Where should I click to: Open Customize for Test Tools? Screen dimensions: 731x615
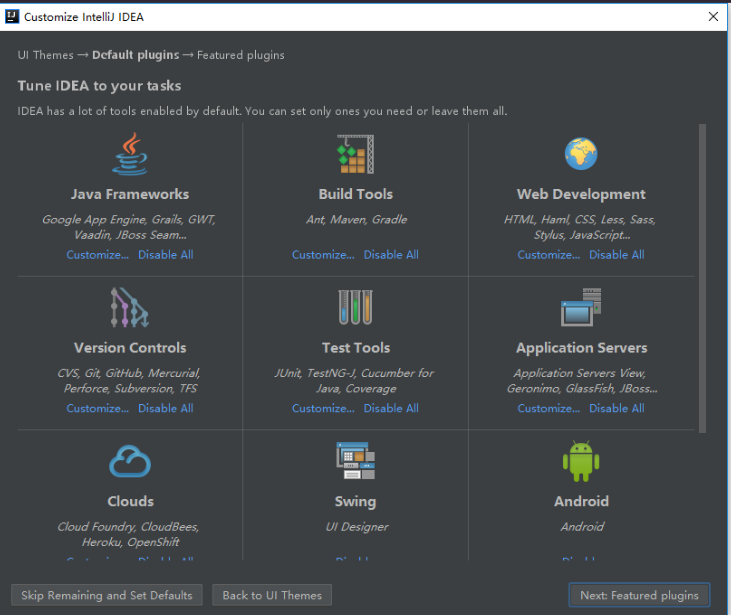click(323, 408)
